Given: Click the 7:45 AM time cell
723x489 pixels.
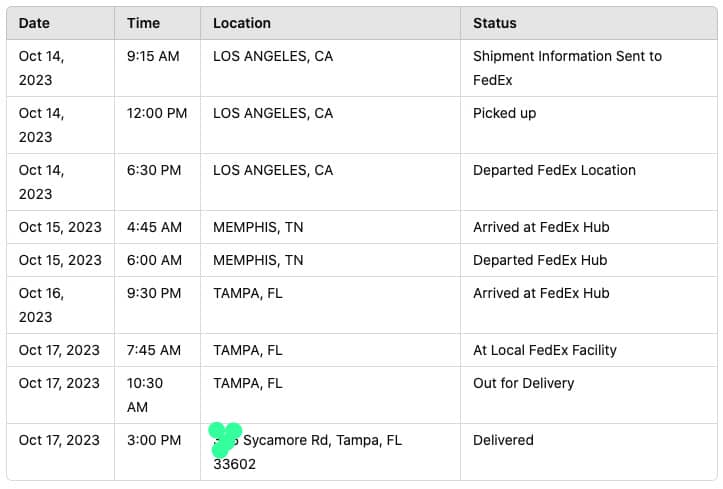Looking at the screenshot, I should pos(154,350).
